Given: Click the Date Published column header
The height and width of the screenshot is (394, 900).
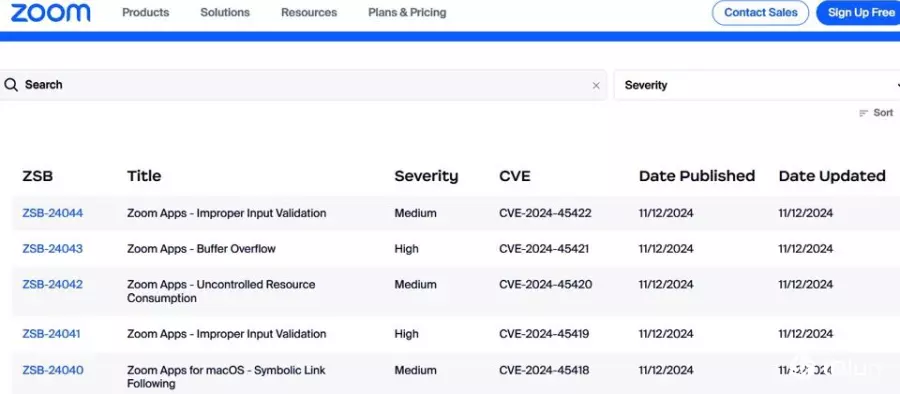Looking at the screenshot, I should pos(697,176).
